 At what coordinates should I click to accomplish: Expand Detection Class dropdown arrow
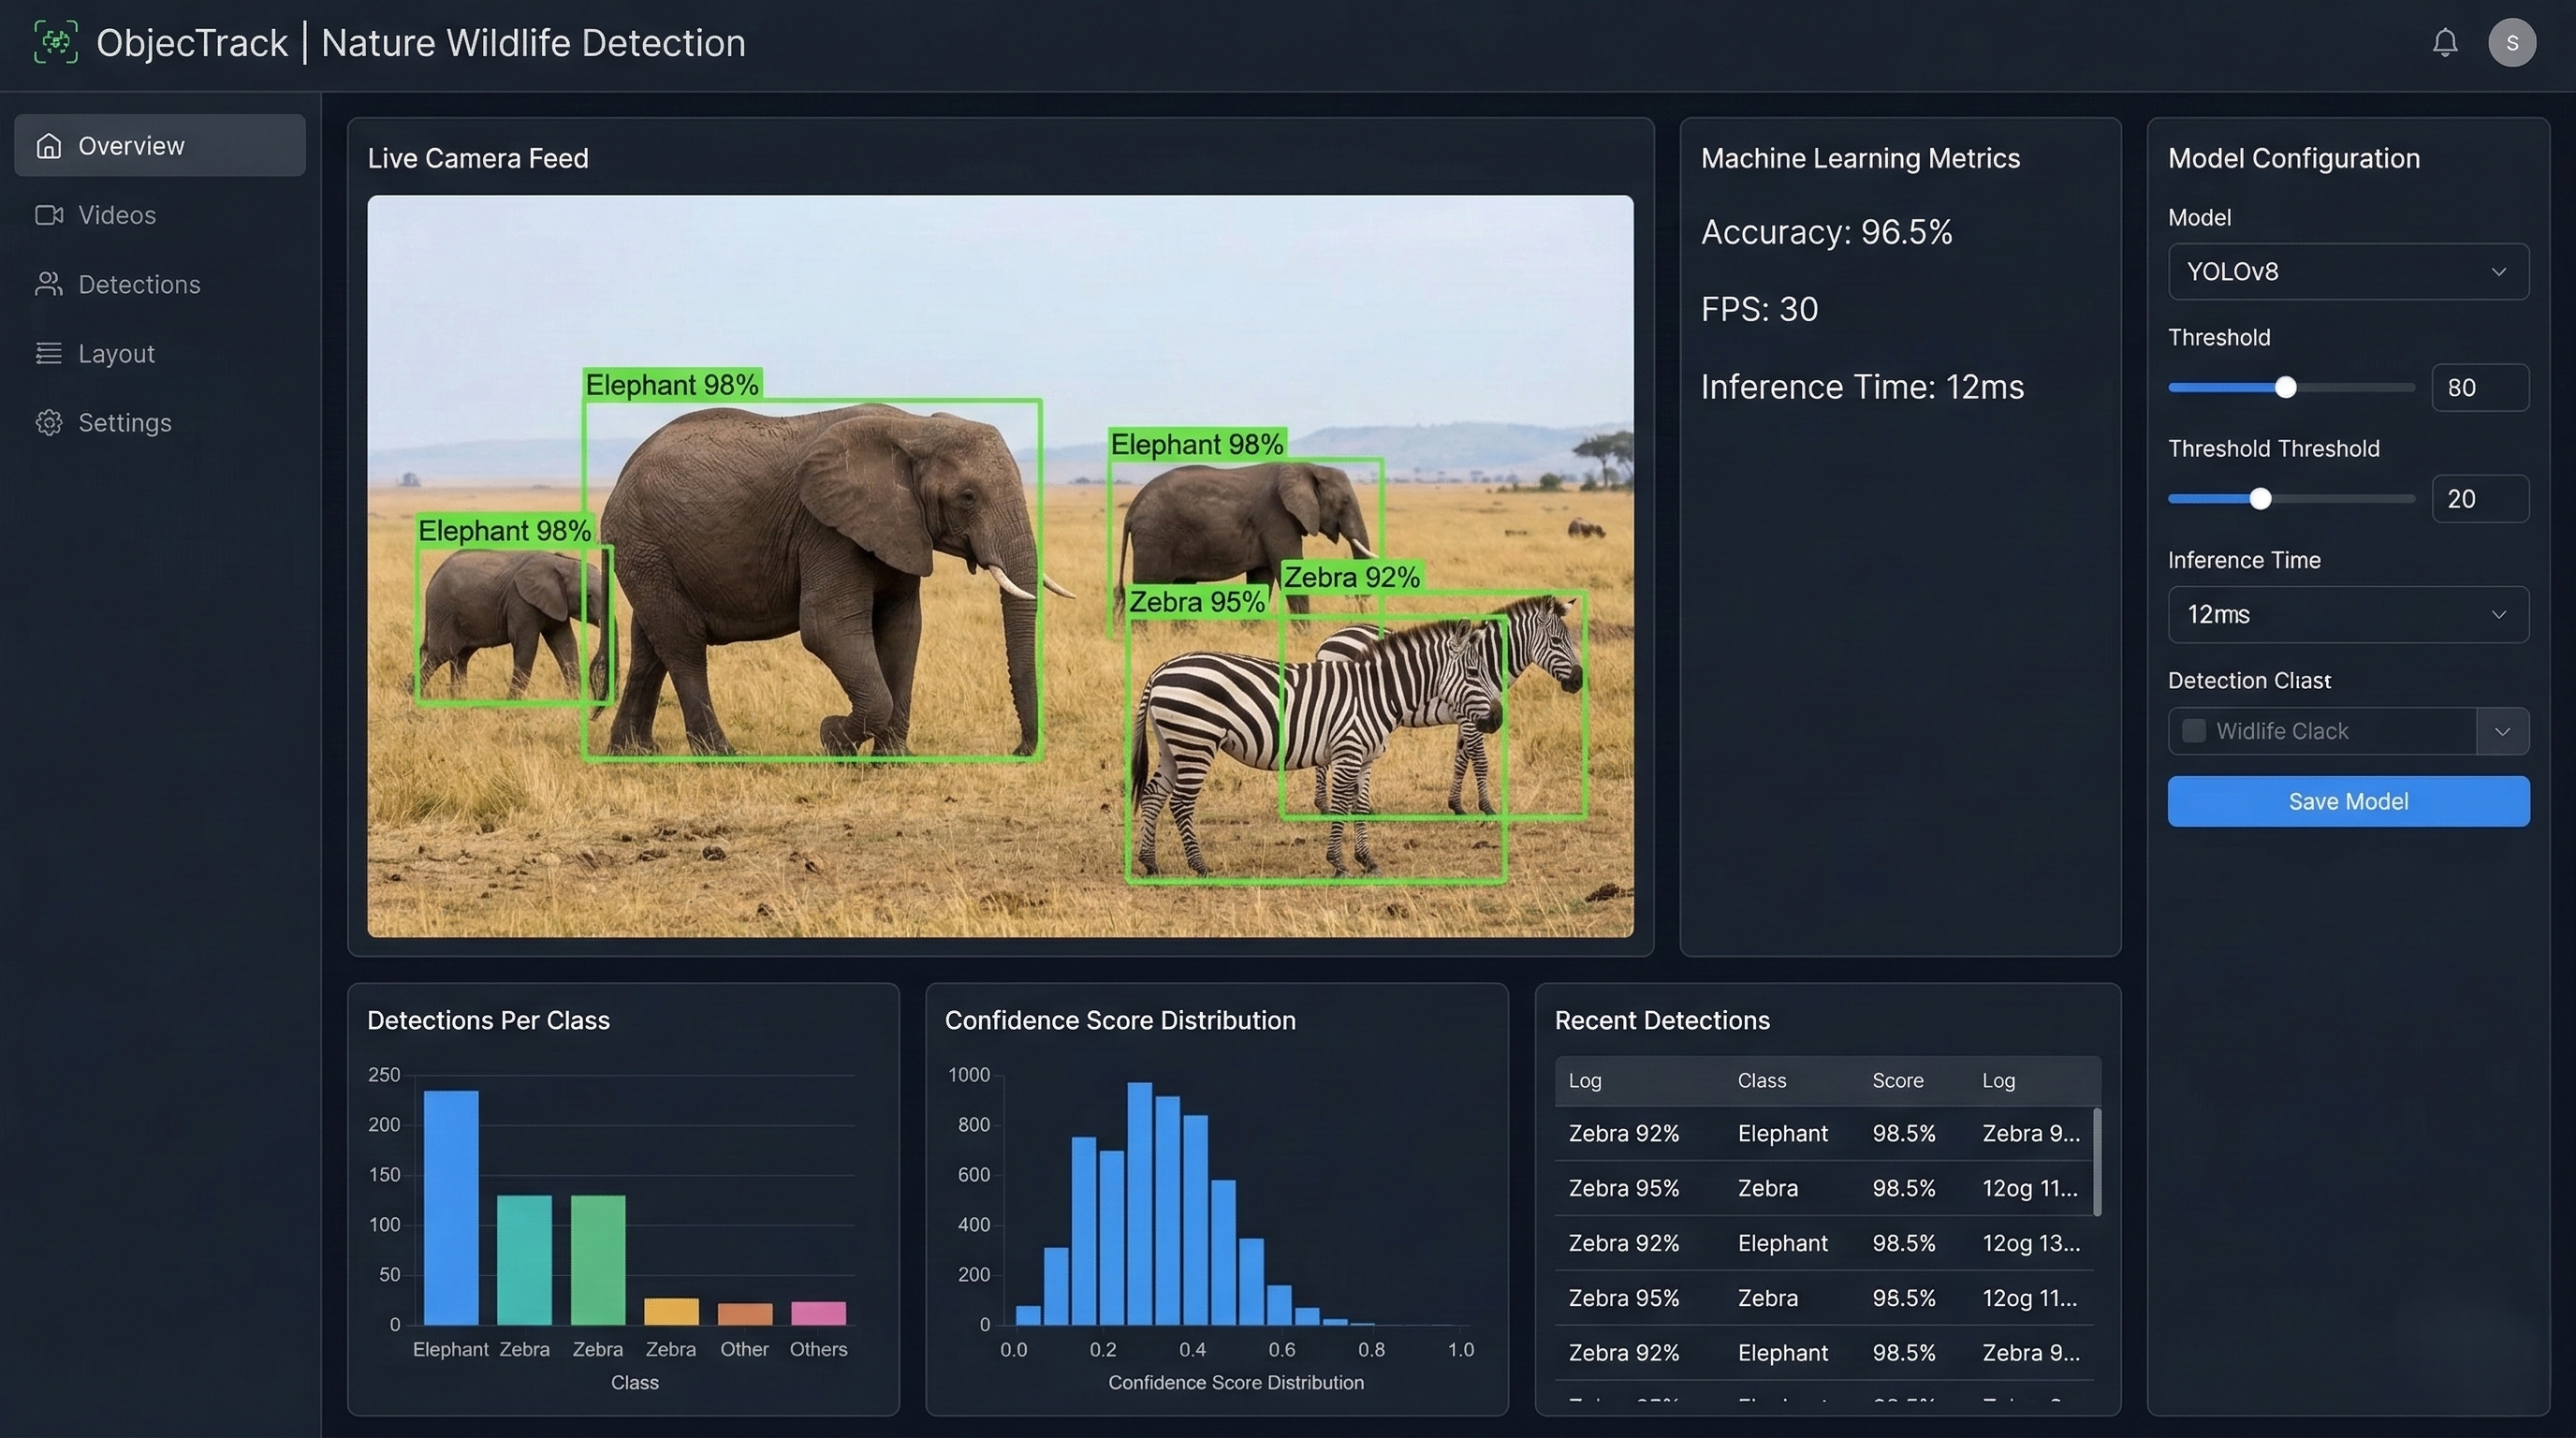pyautogui.click(x=2502, y=731)
